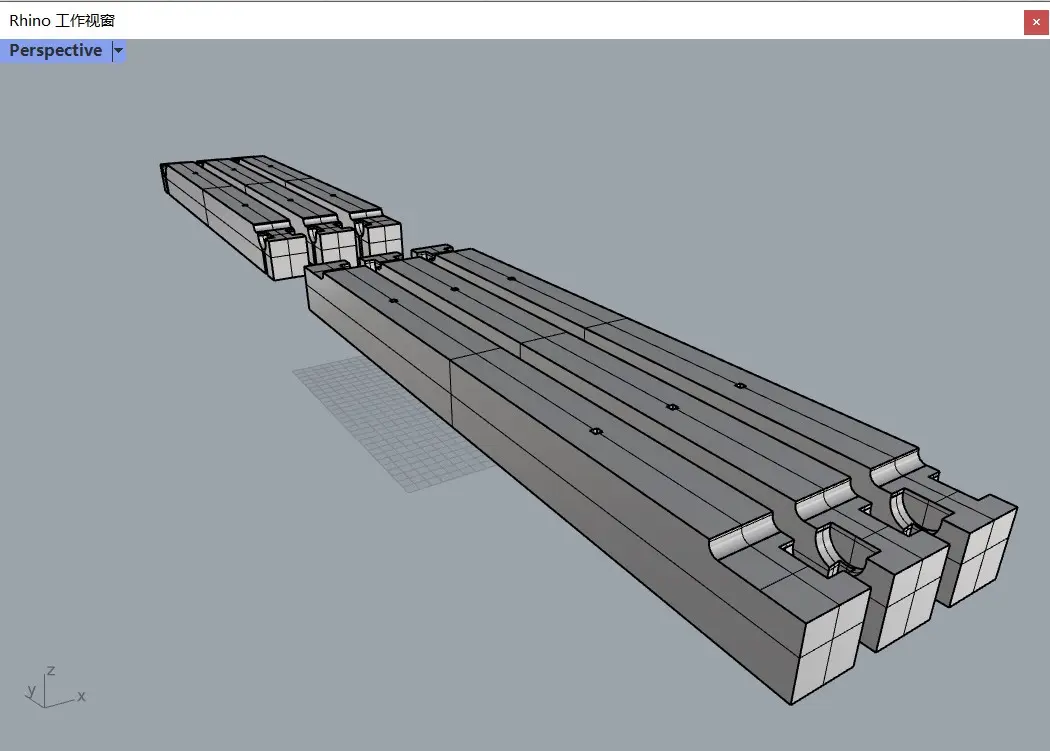Viewport: 1050px width, 751px height.
Task: Select the long side face of the nearest large beam
Action: (600, 520)
